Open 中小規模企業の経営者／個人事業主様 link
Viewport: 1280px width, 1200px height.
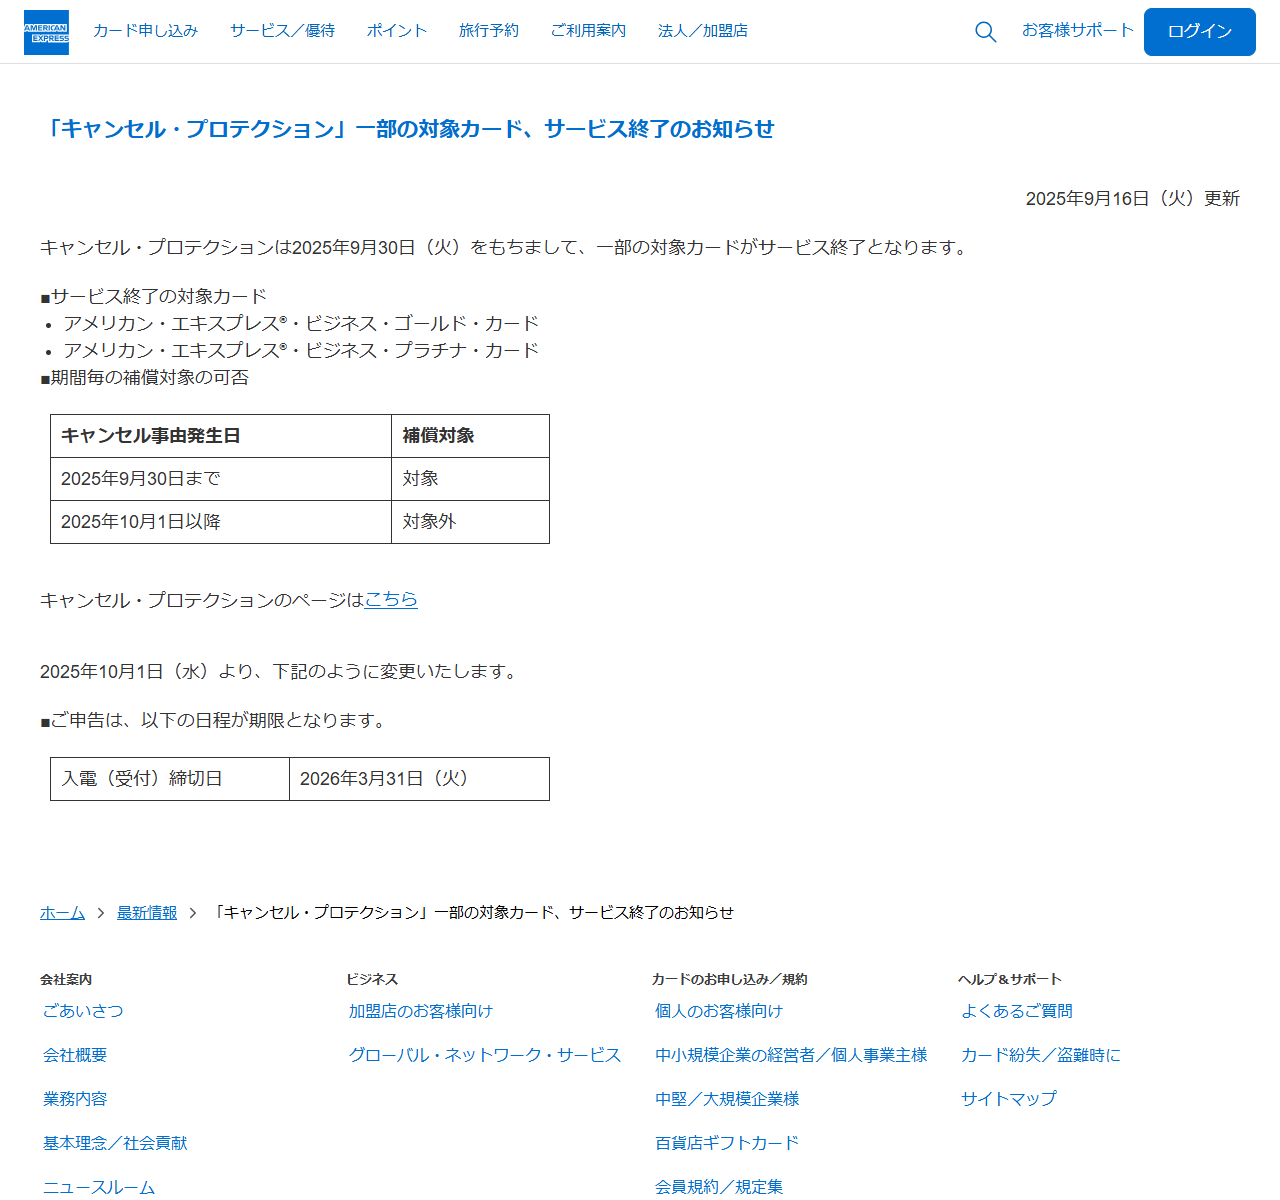point(791,1055)
